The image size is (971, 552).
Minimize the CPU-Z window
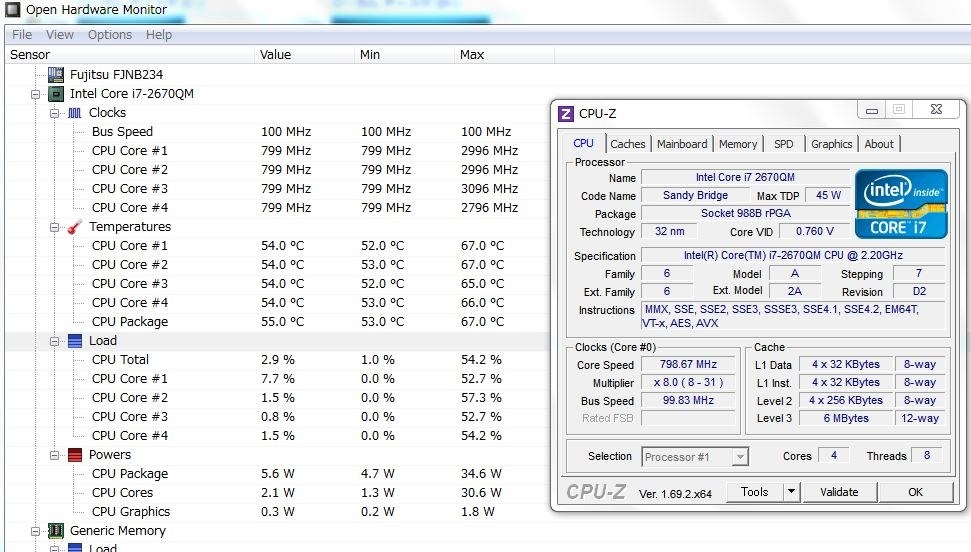pos(872,110)
